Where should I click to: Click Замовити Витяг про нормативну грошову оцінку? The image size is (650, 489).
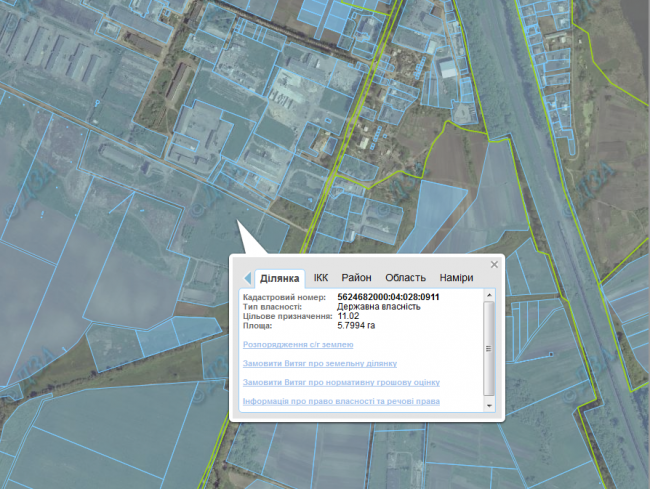[341, 382]
